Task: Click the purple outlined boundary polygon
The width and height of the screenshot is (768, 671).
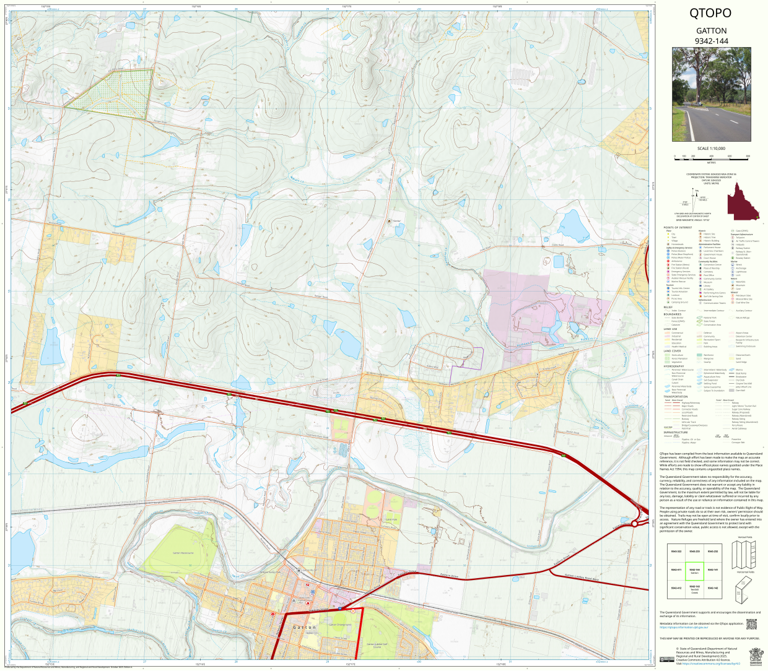Action: (466, 365)
